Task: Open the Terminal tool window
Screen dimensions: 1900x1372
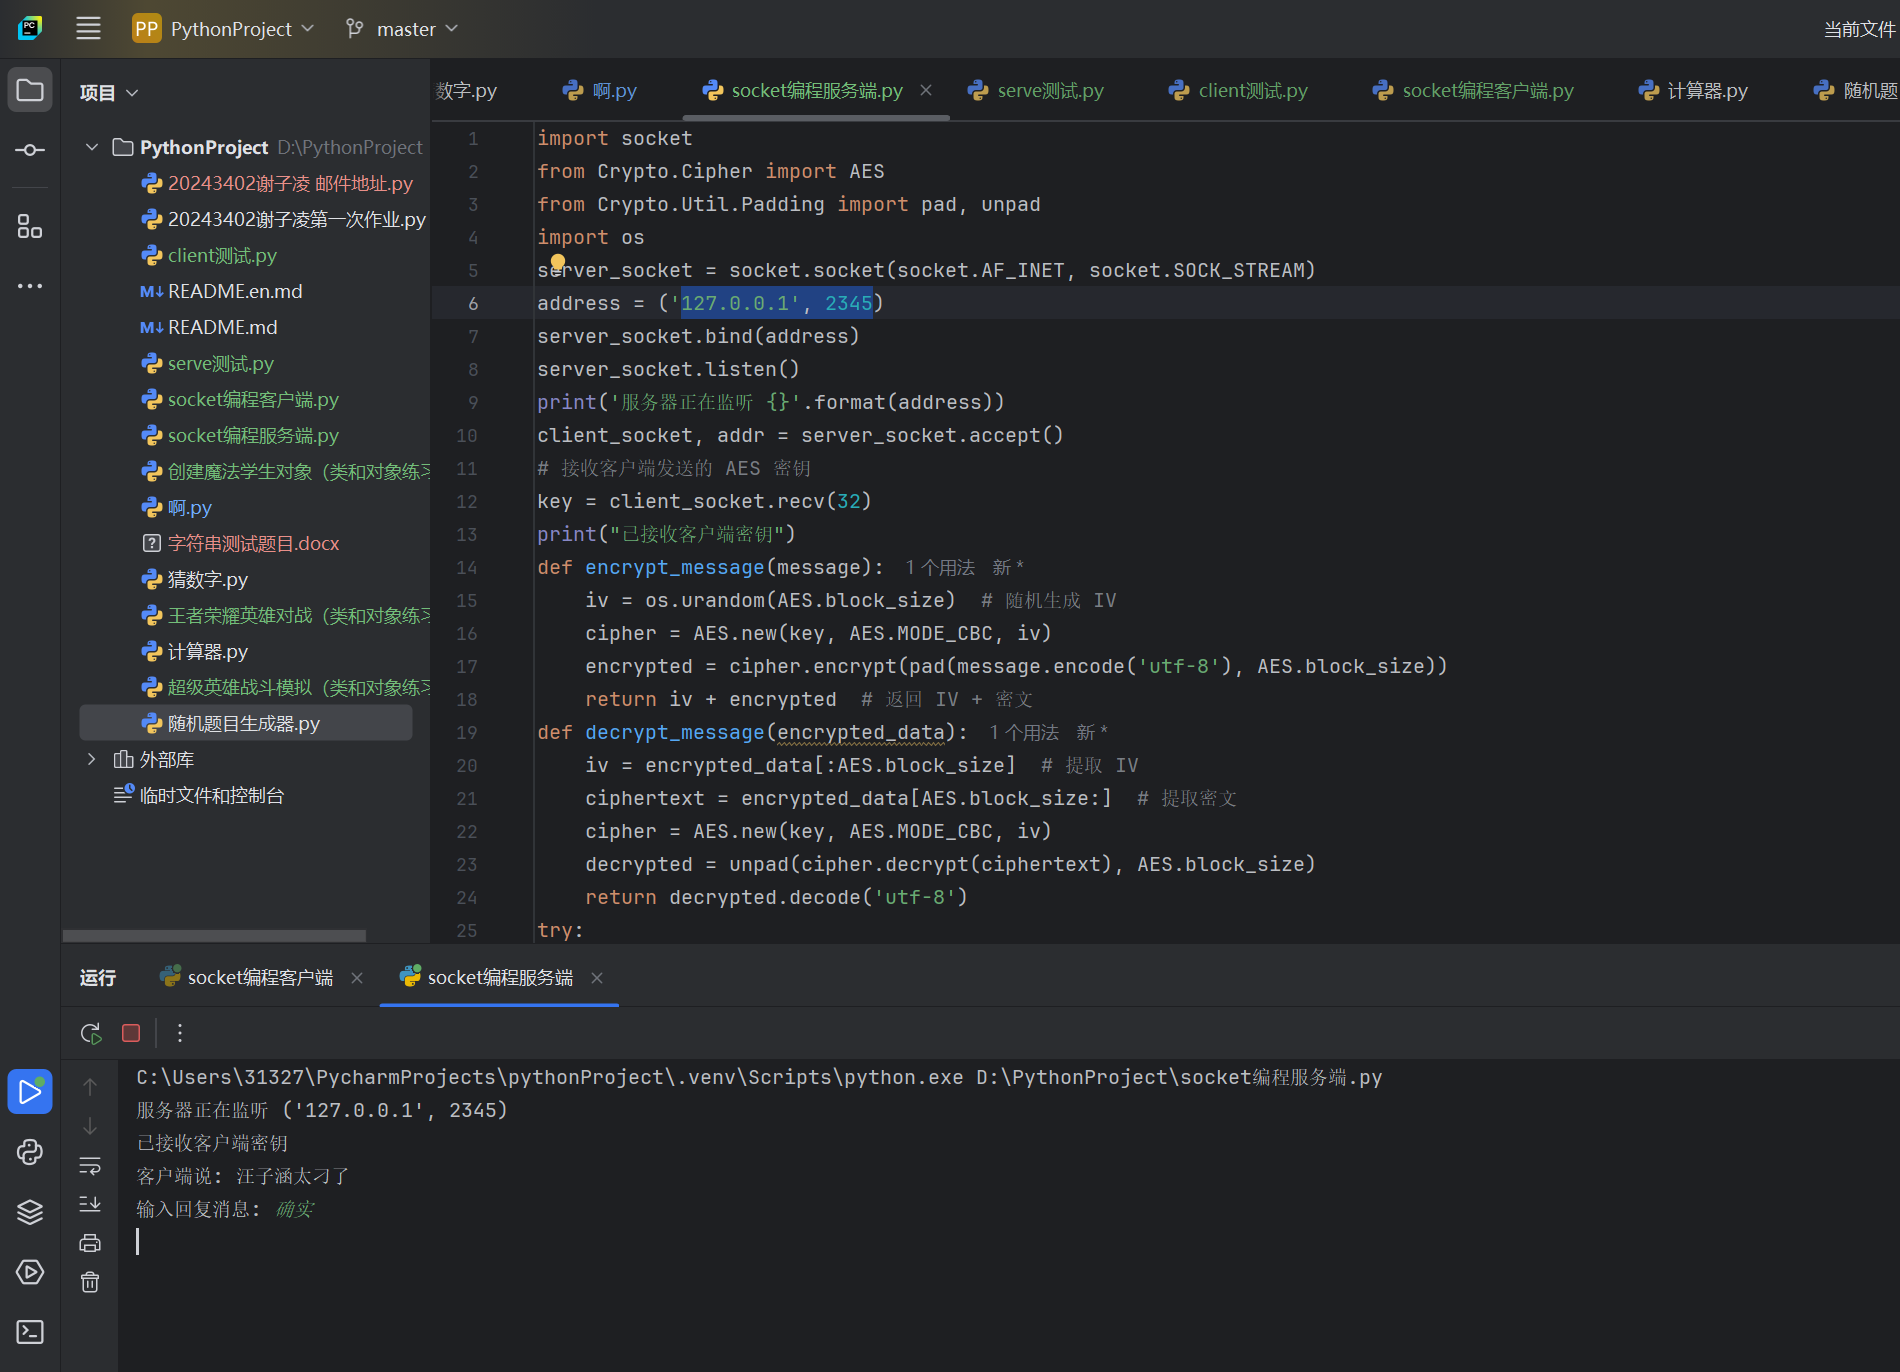Action: 30,1332
